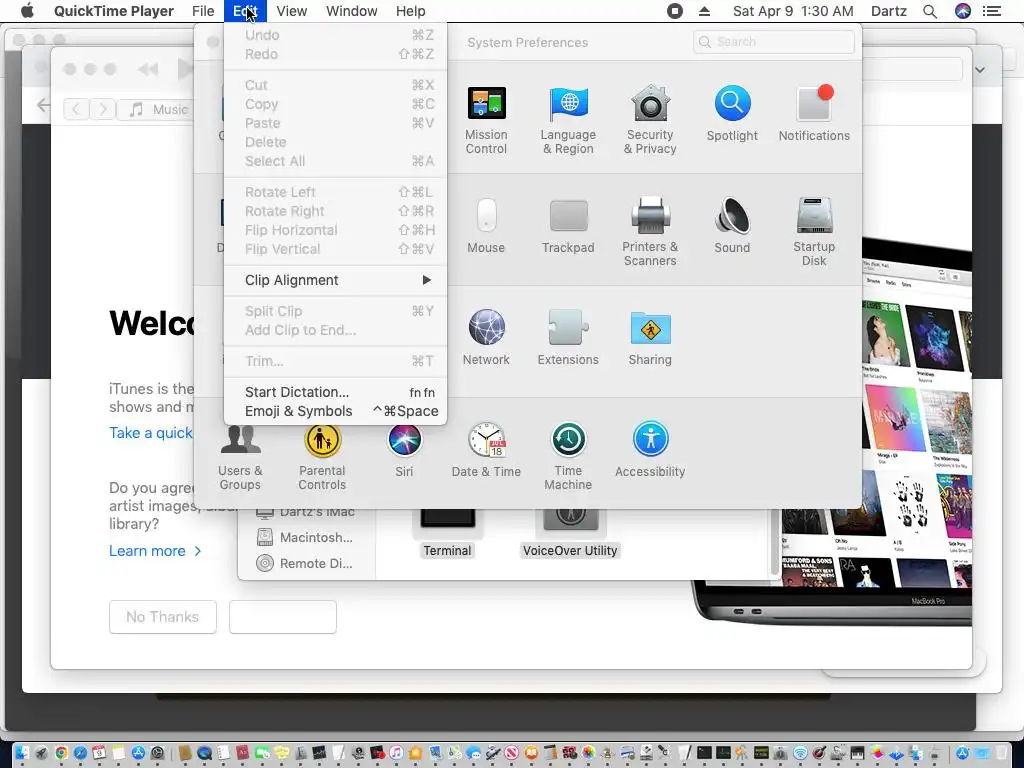Open Terminal from the Dock
The image size is (1024, 768).
pos(704,753)
